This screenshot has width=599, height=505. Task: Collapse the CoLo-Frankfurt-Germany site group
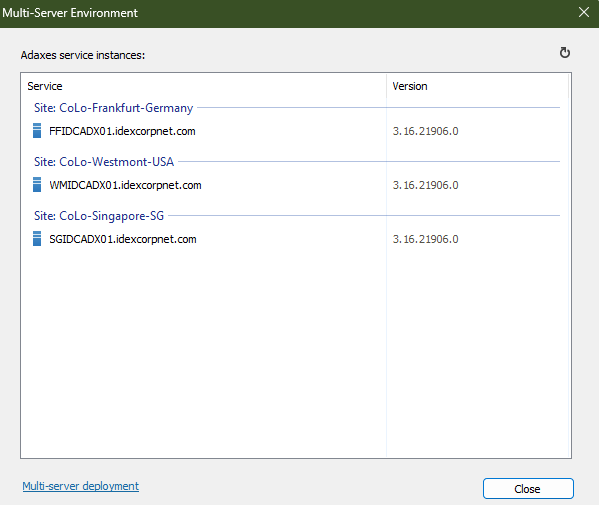pyautogui.click(x=113, y=108)
